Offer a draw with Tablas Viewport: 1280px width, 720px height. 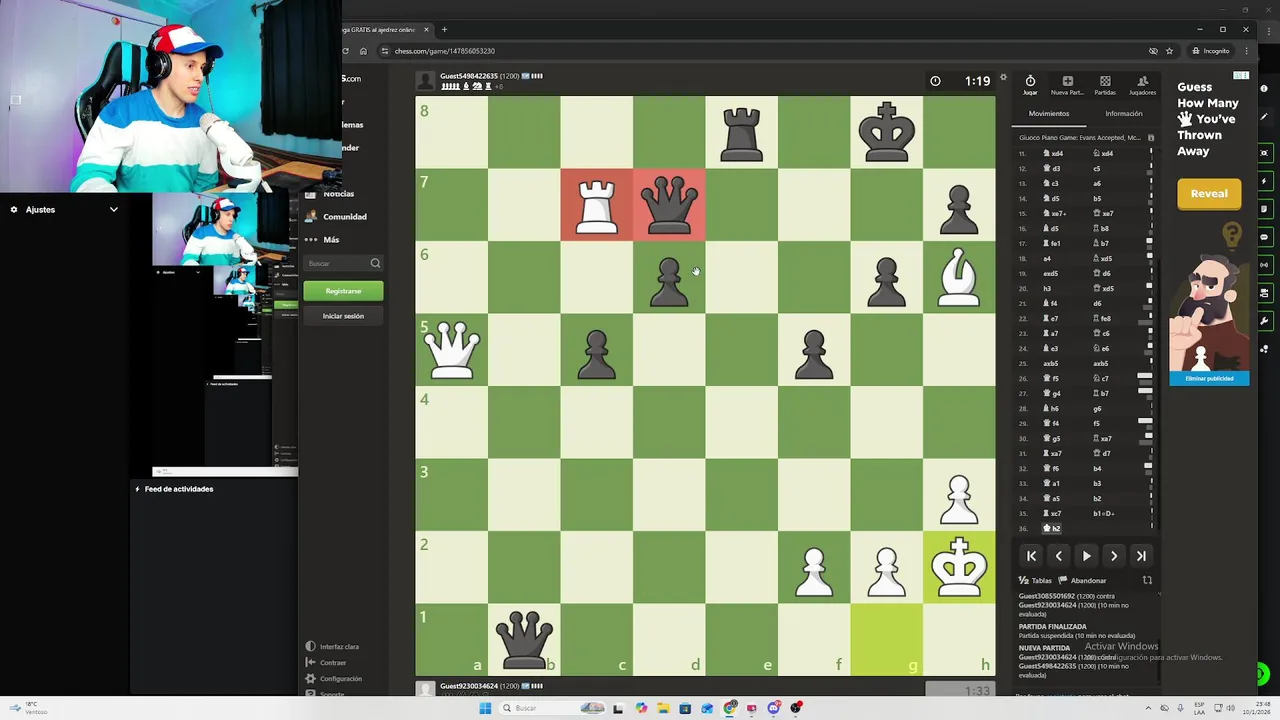click(1035, 580)
